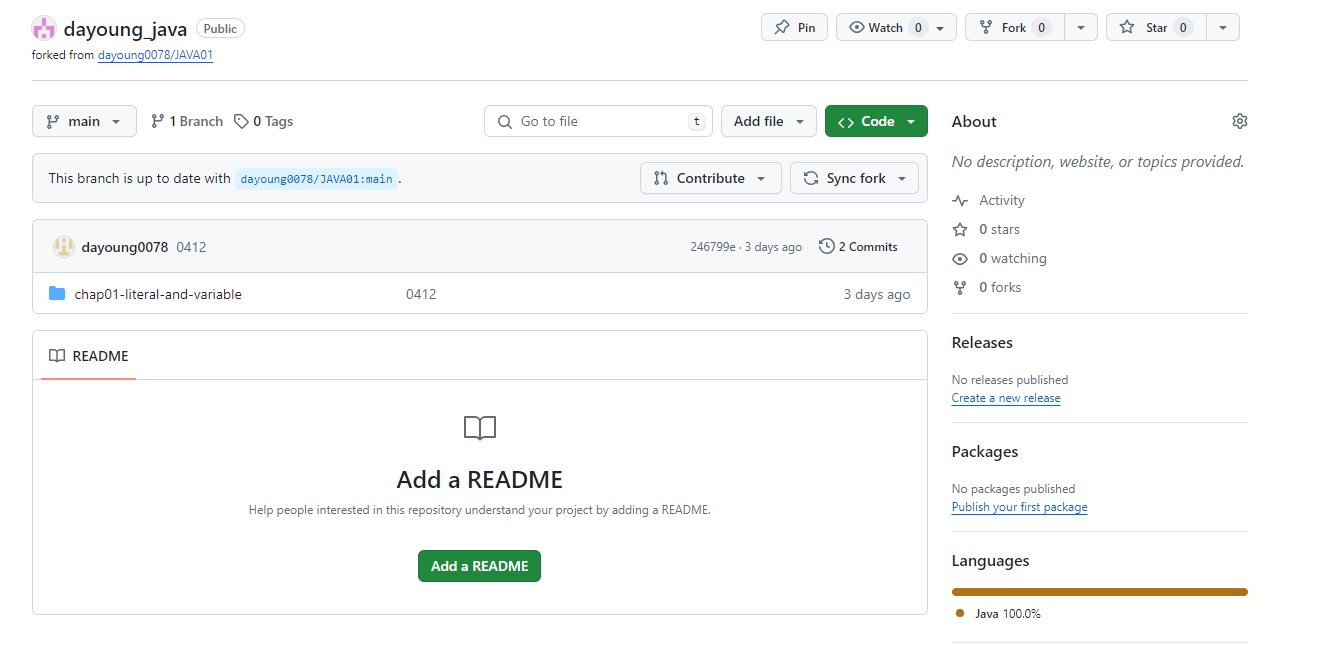Click the dayoung_java repository avatar icon
This screenshot has width=1329, height=650.
coord(44,28)
